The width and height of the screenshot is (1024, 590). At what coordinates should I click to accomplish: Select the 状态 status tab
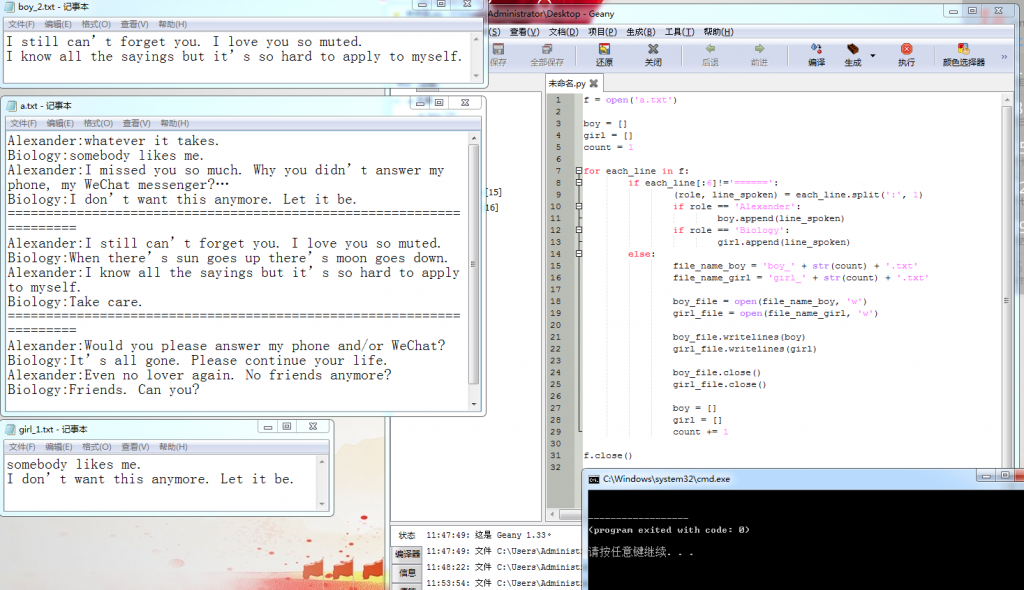pos(407,535)
